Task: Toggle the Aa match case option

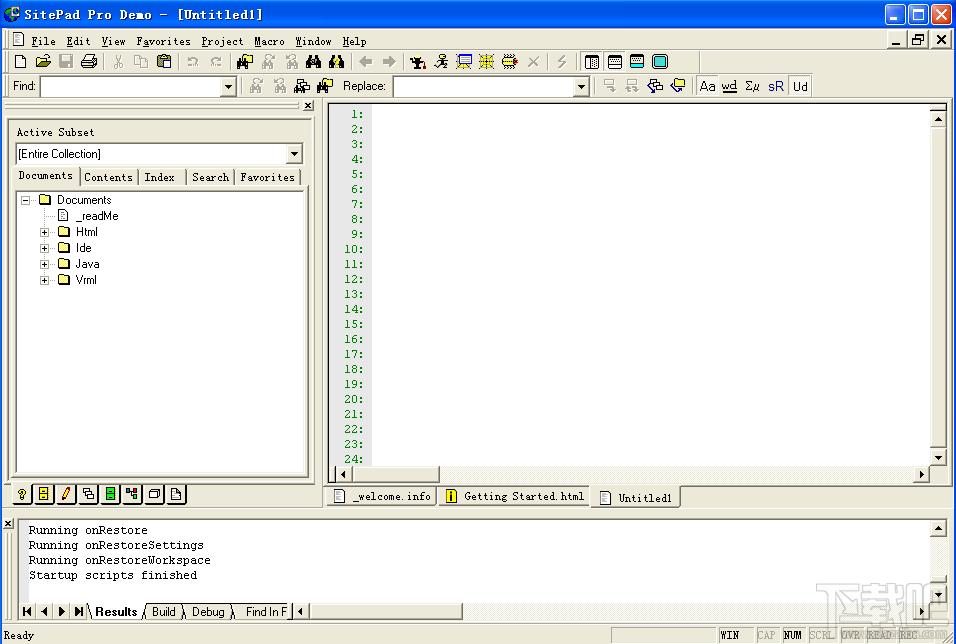Action: click(707, 86)
